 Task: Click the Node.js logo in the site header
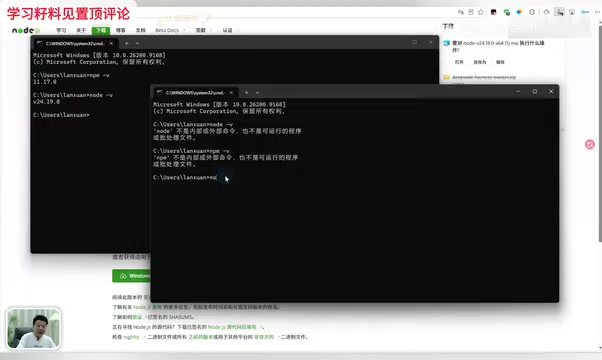tap(25, 30)
